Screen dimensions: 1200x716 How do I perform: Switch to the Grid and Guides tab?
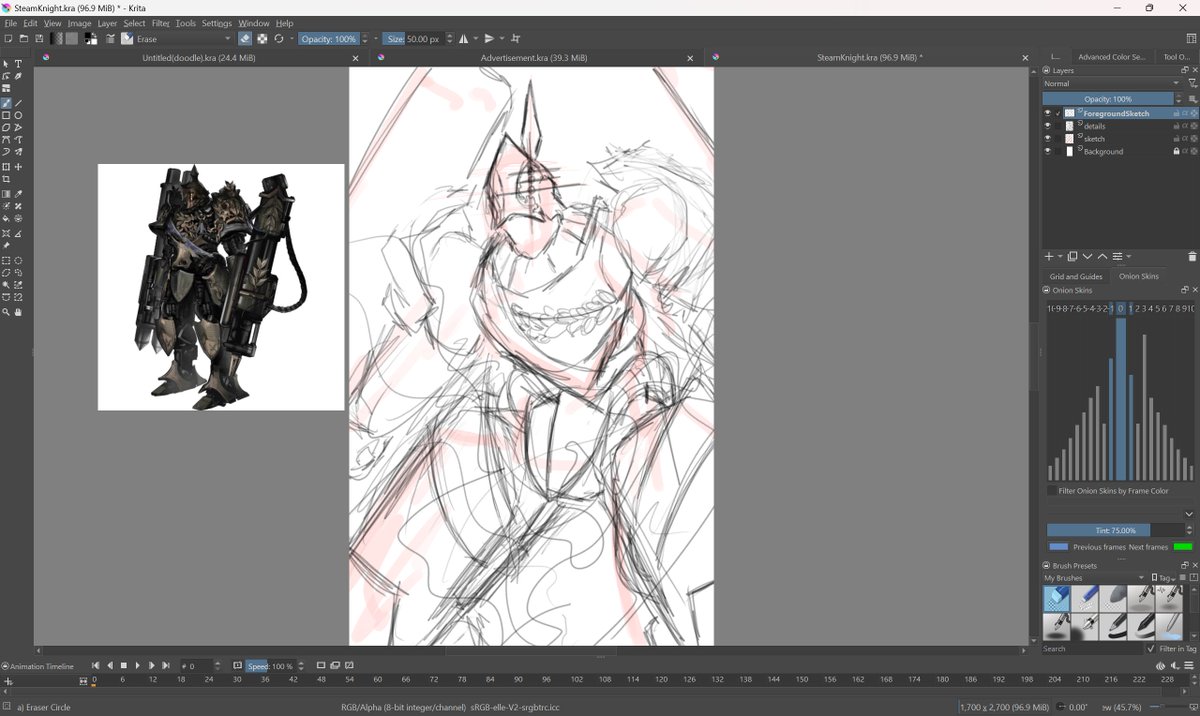click(x=1076, y=276)
